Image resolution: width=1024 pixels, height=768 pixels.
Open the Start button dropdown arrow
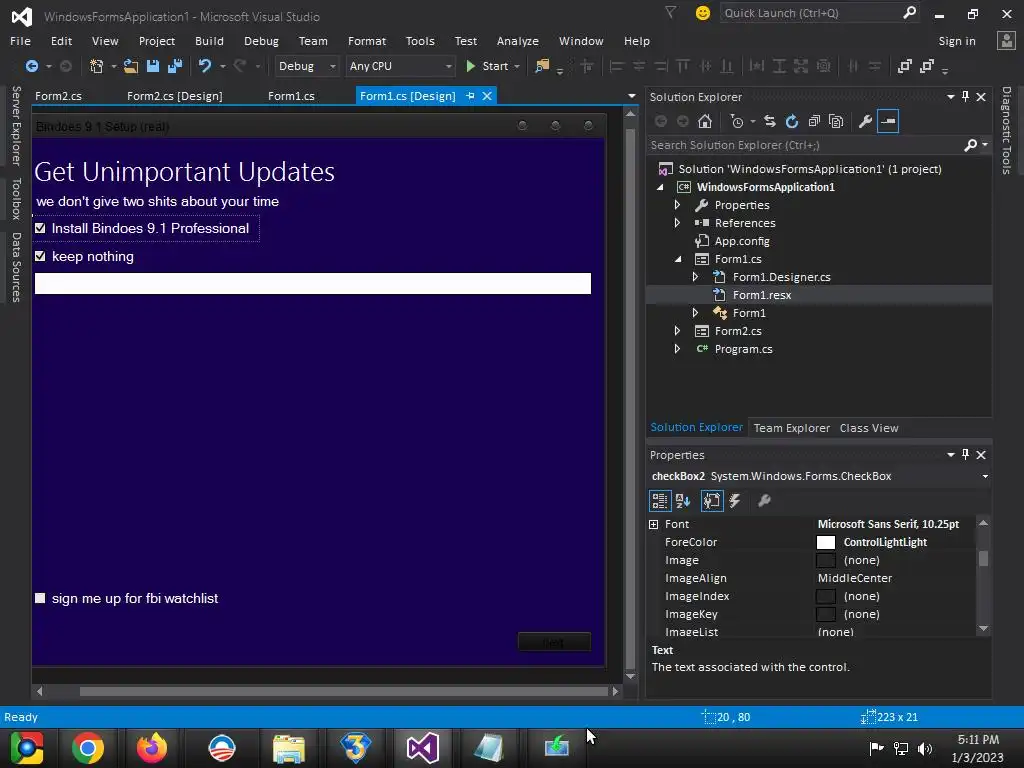click(517, 66)
